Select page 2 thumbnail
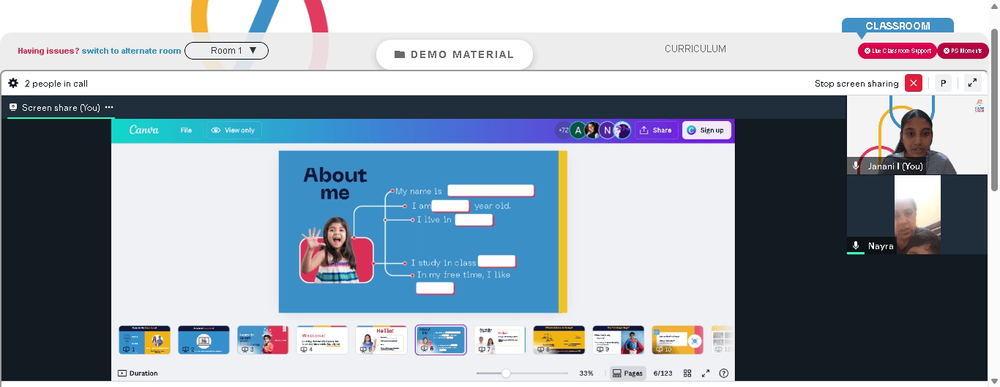 tap(203, 340)
